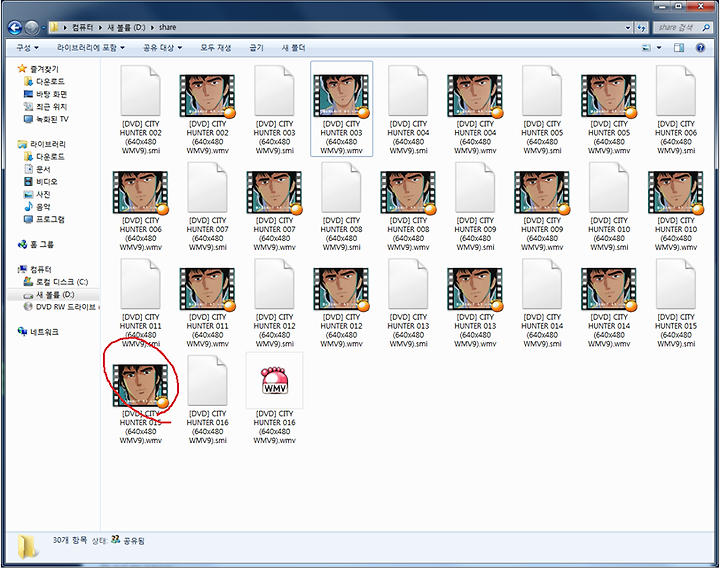
Task: Click 새 볼륨 (D:) in address path
Action: [x=126, y=28]
